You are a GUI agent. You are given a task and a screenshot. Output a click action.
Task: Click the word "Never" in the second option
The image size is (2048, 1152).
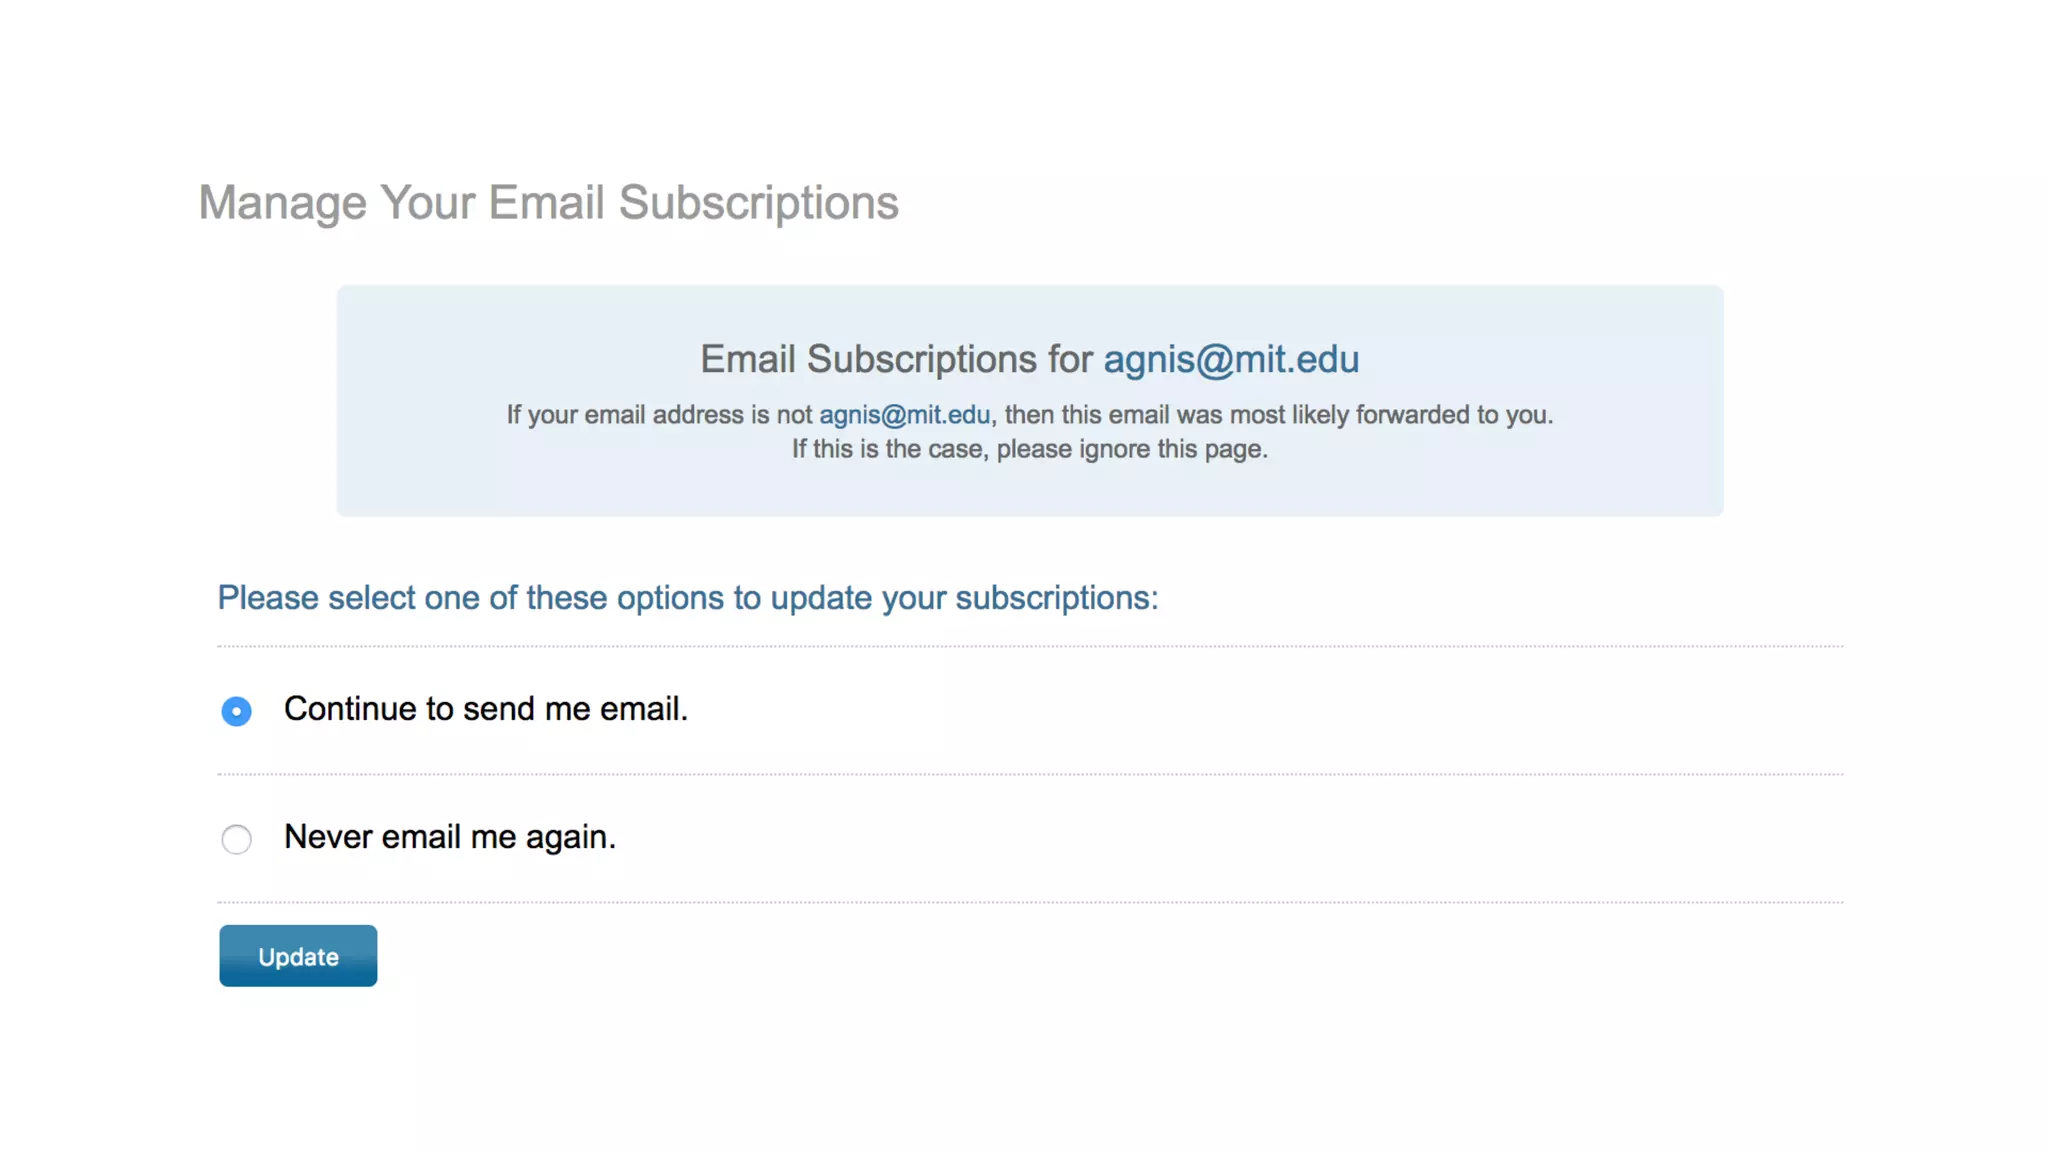(x=328, y=837)
